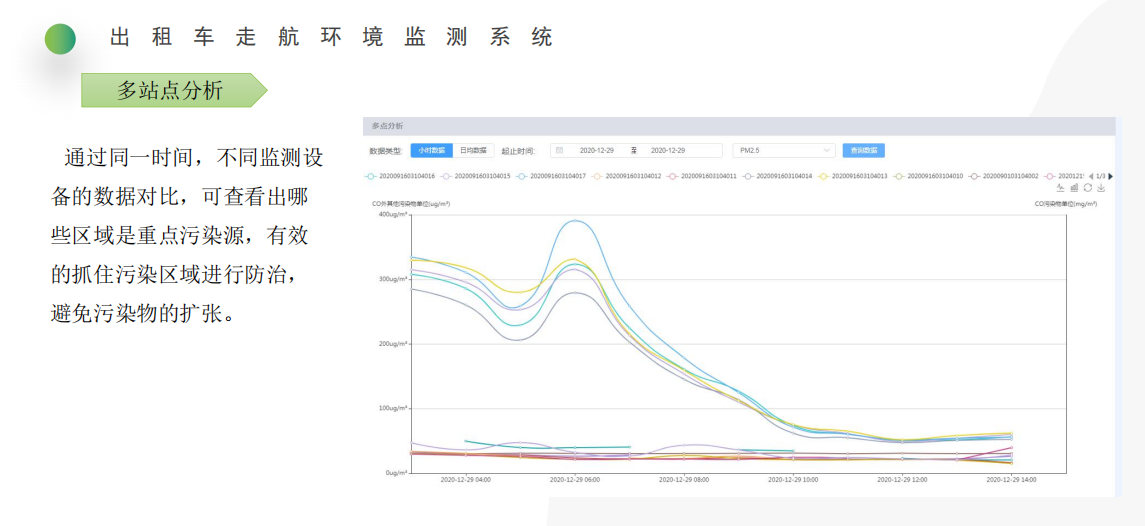Click x-axis label 2020-12-29 06:00

click(x=574, y=481)
